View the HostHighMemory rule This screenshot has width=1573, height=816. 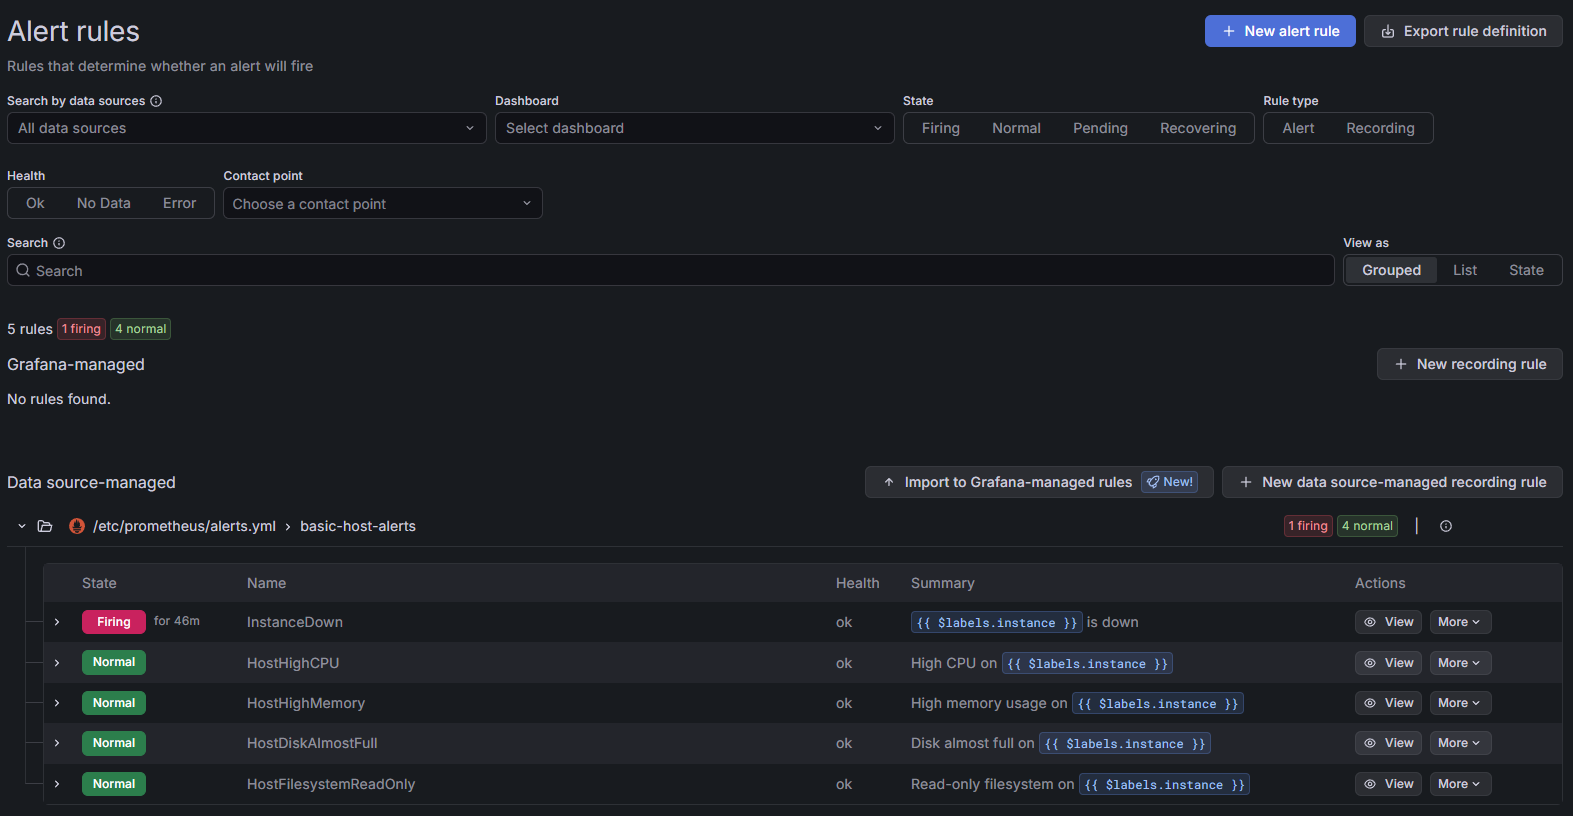click(1388, 703)
